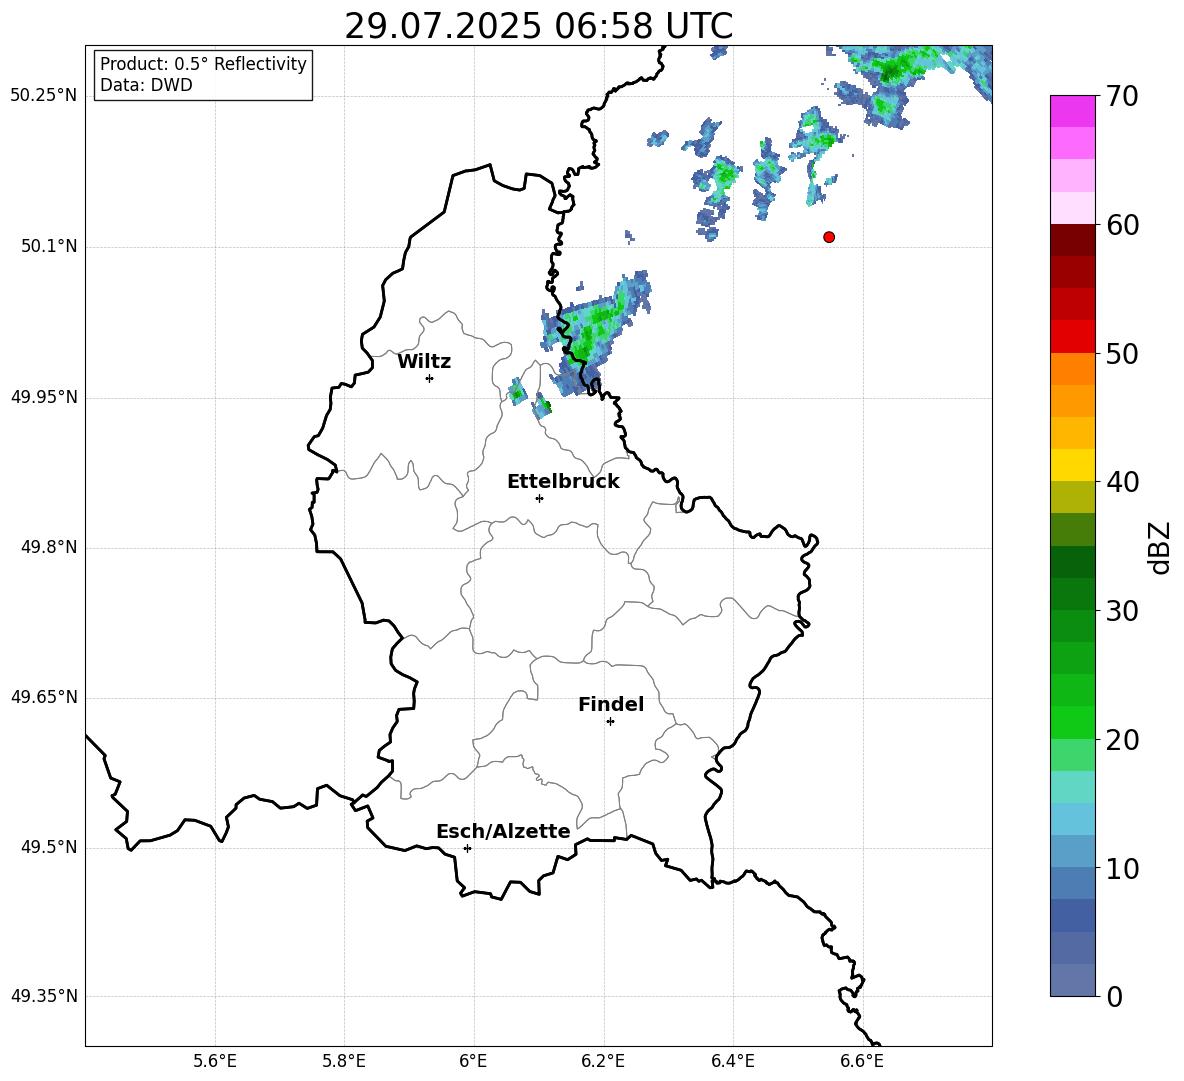Click the colorbar tick value 50
The width and height of the screenshot is (1184, 1081).
click(x=1122, y=354)
